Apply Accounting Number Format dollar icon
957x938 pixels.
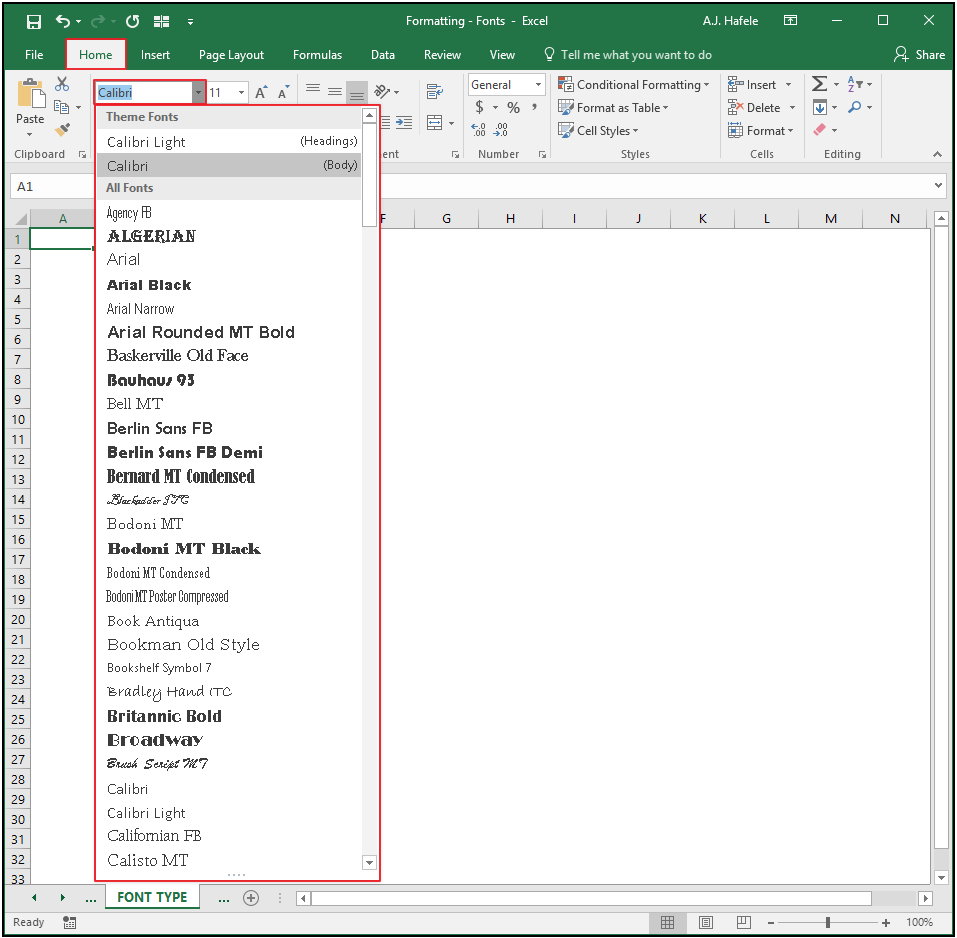(x=480, y=107)
